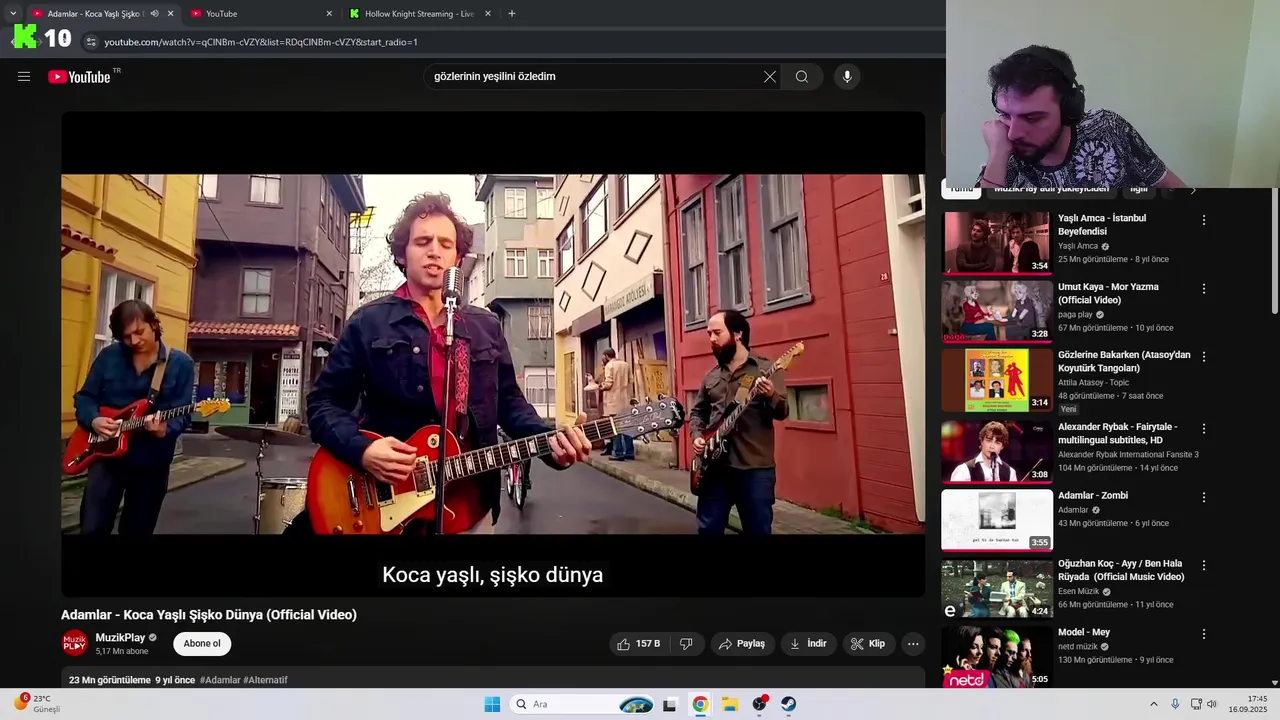The height and width of the screenshot is (720, 1280).
Task: Start voice search with microphone icon
Action: pyautogui.click(x=847, y=77)
